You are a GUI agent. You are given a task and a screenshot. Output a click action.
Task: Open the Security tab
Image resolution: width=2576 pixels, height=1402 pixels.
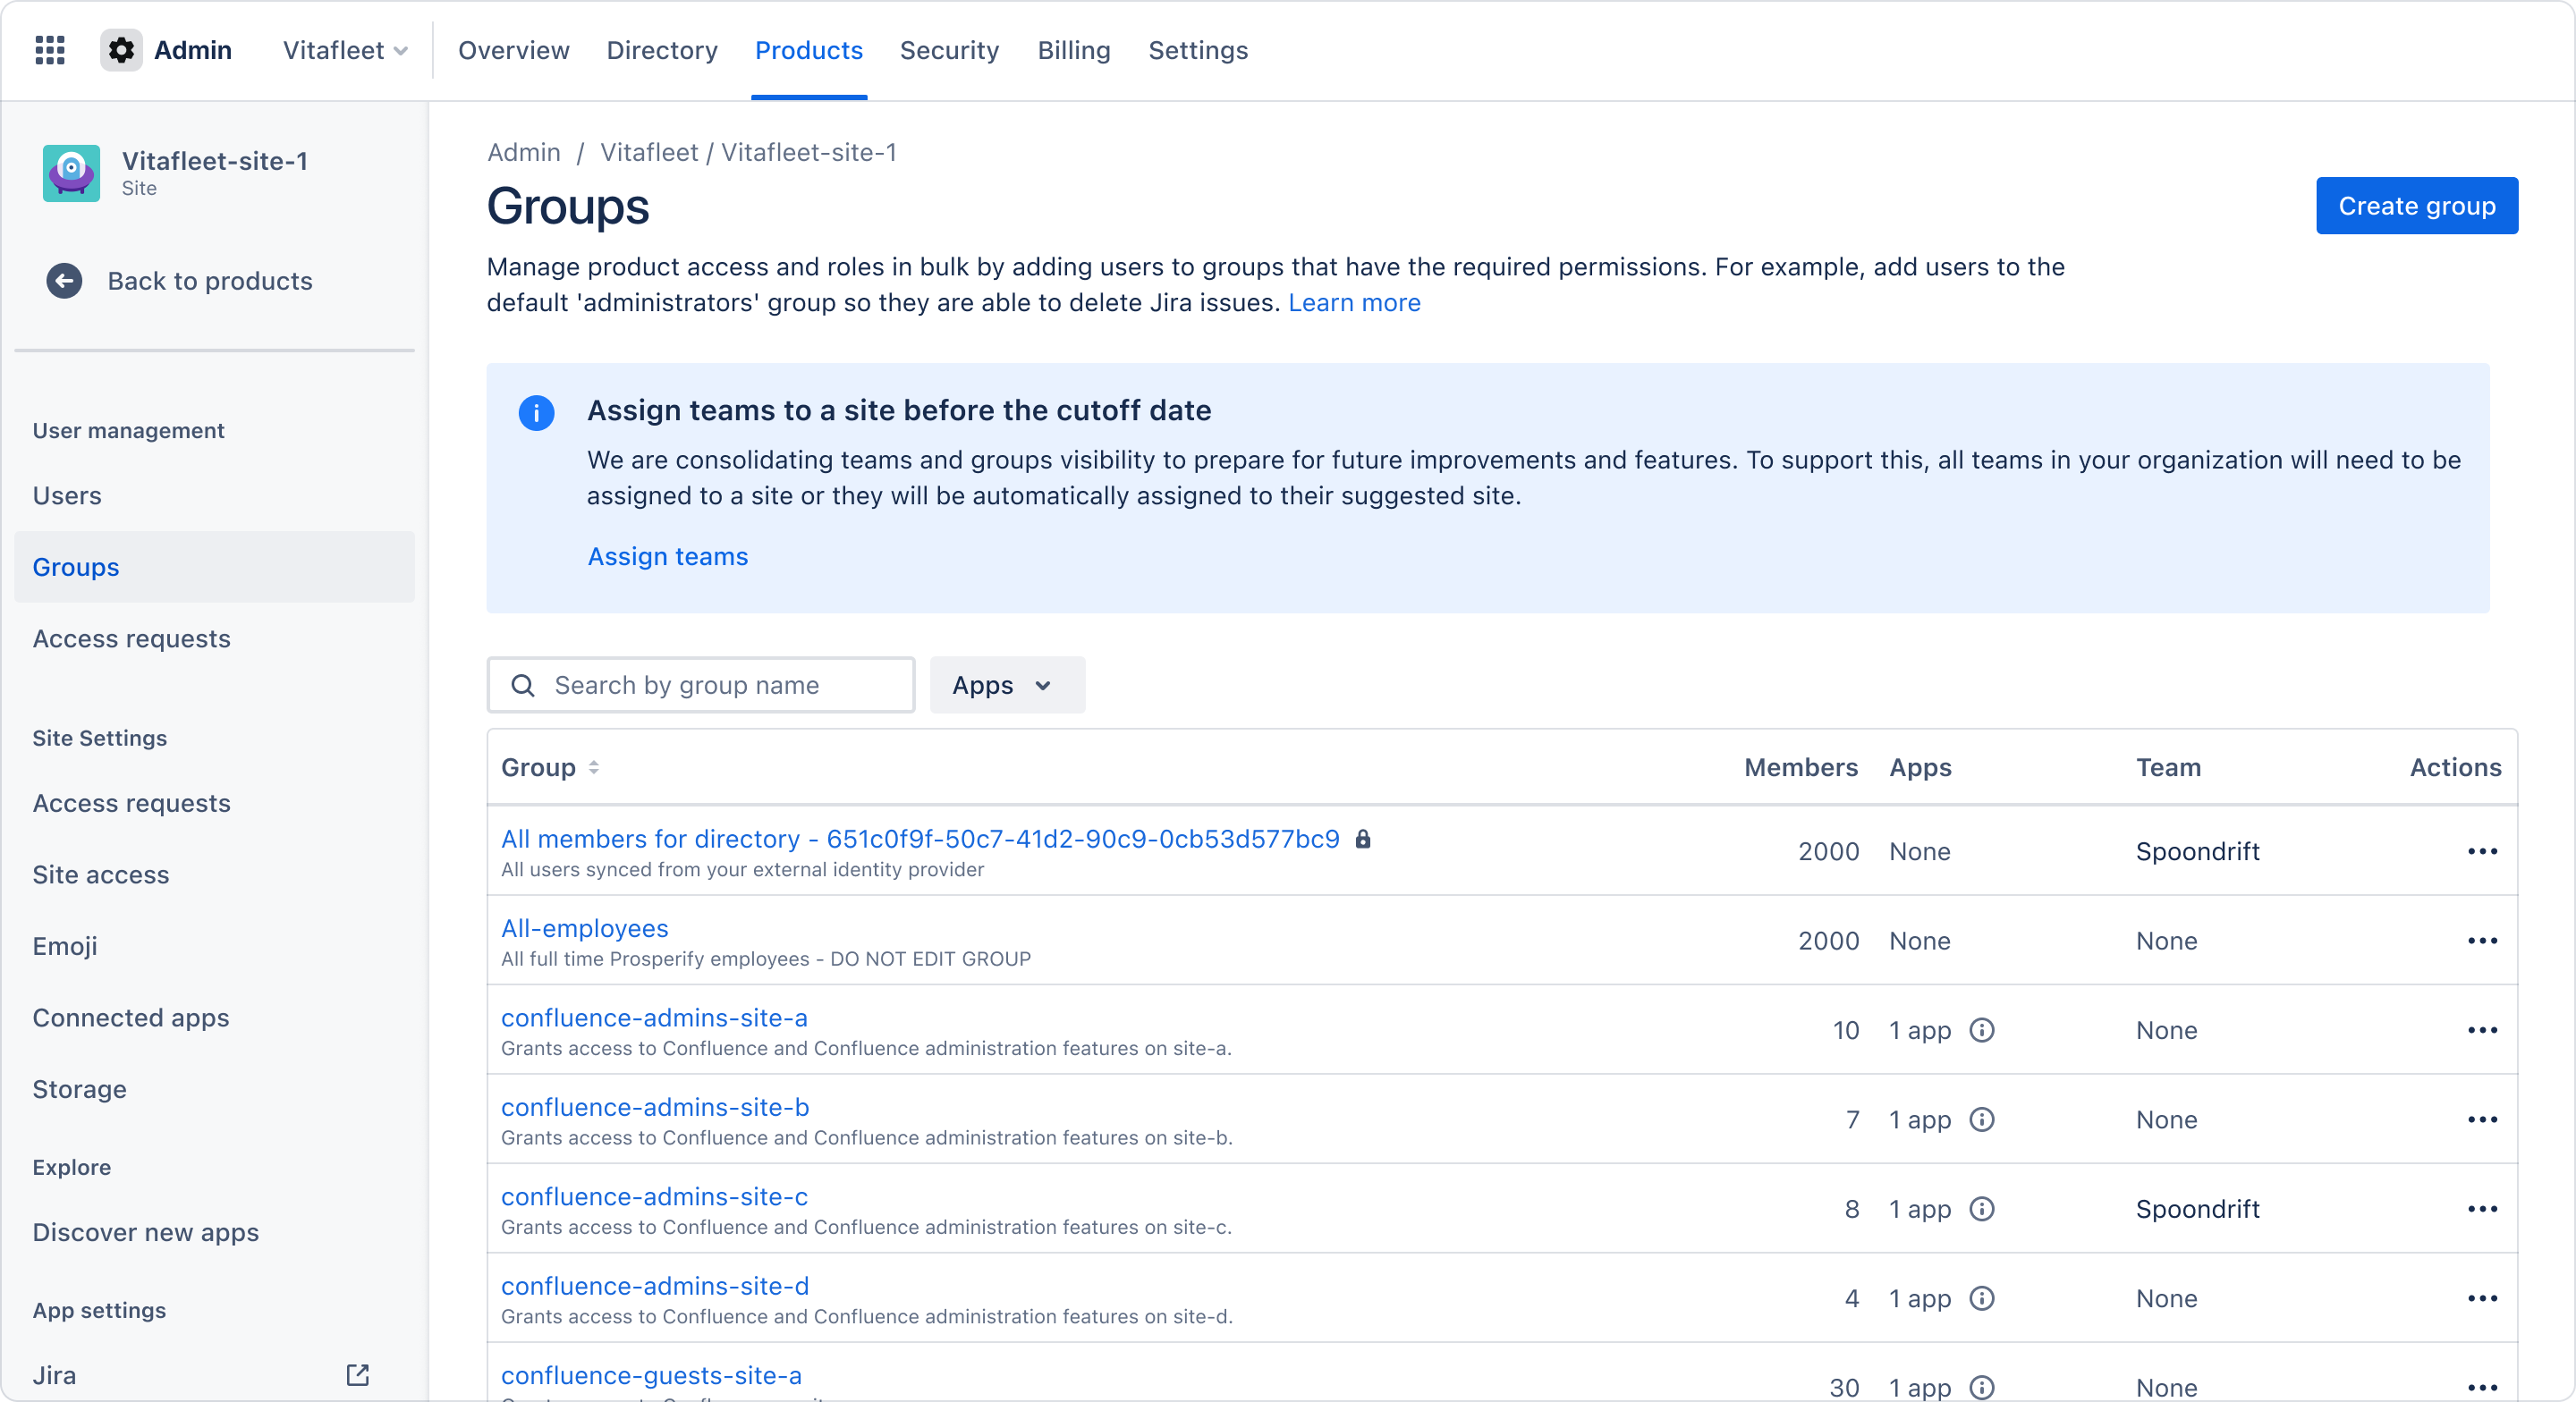click(949, 50)
